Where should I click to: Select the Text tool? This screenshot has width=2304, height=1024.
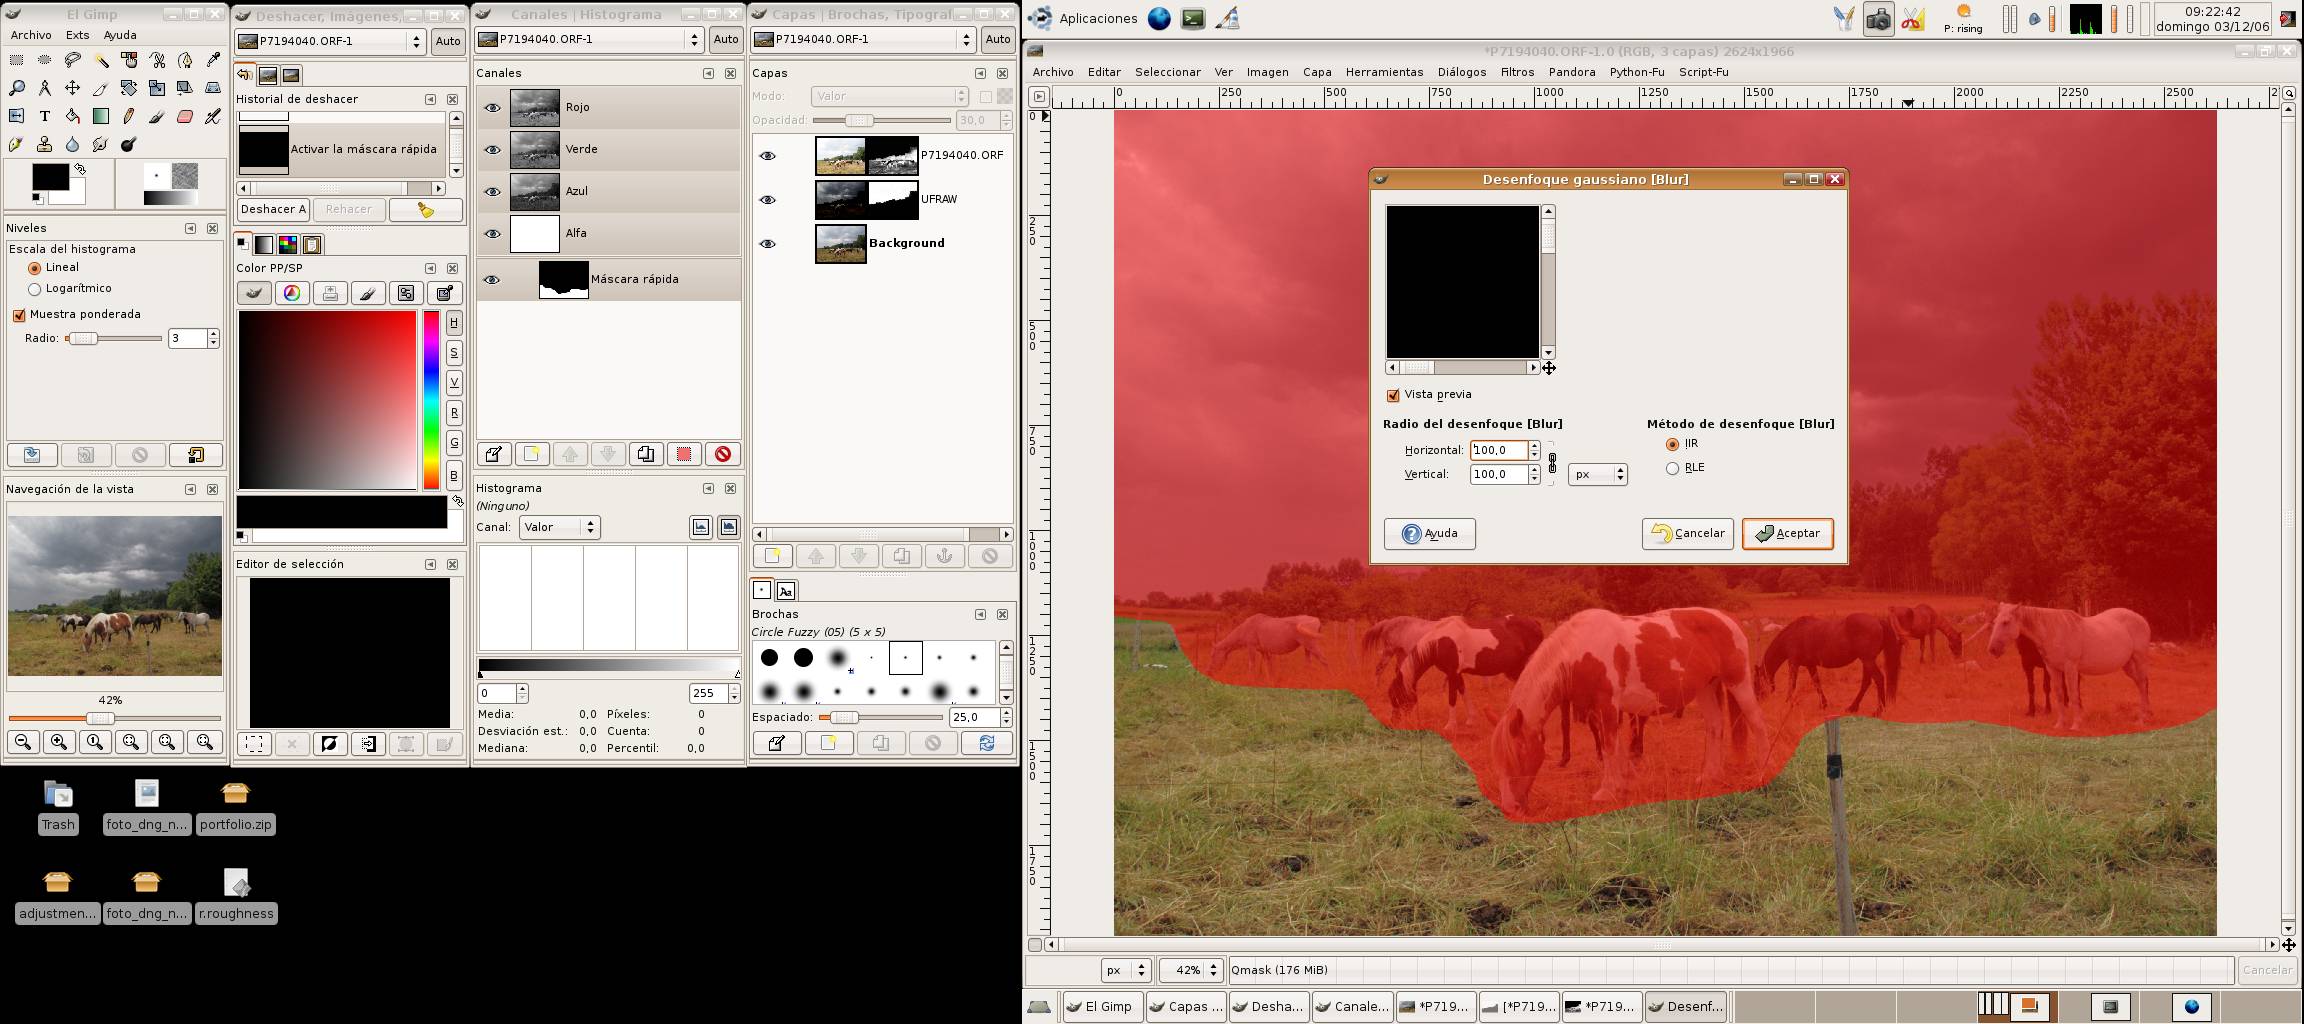[45, 116]
